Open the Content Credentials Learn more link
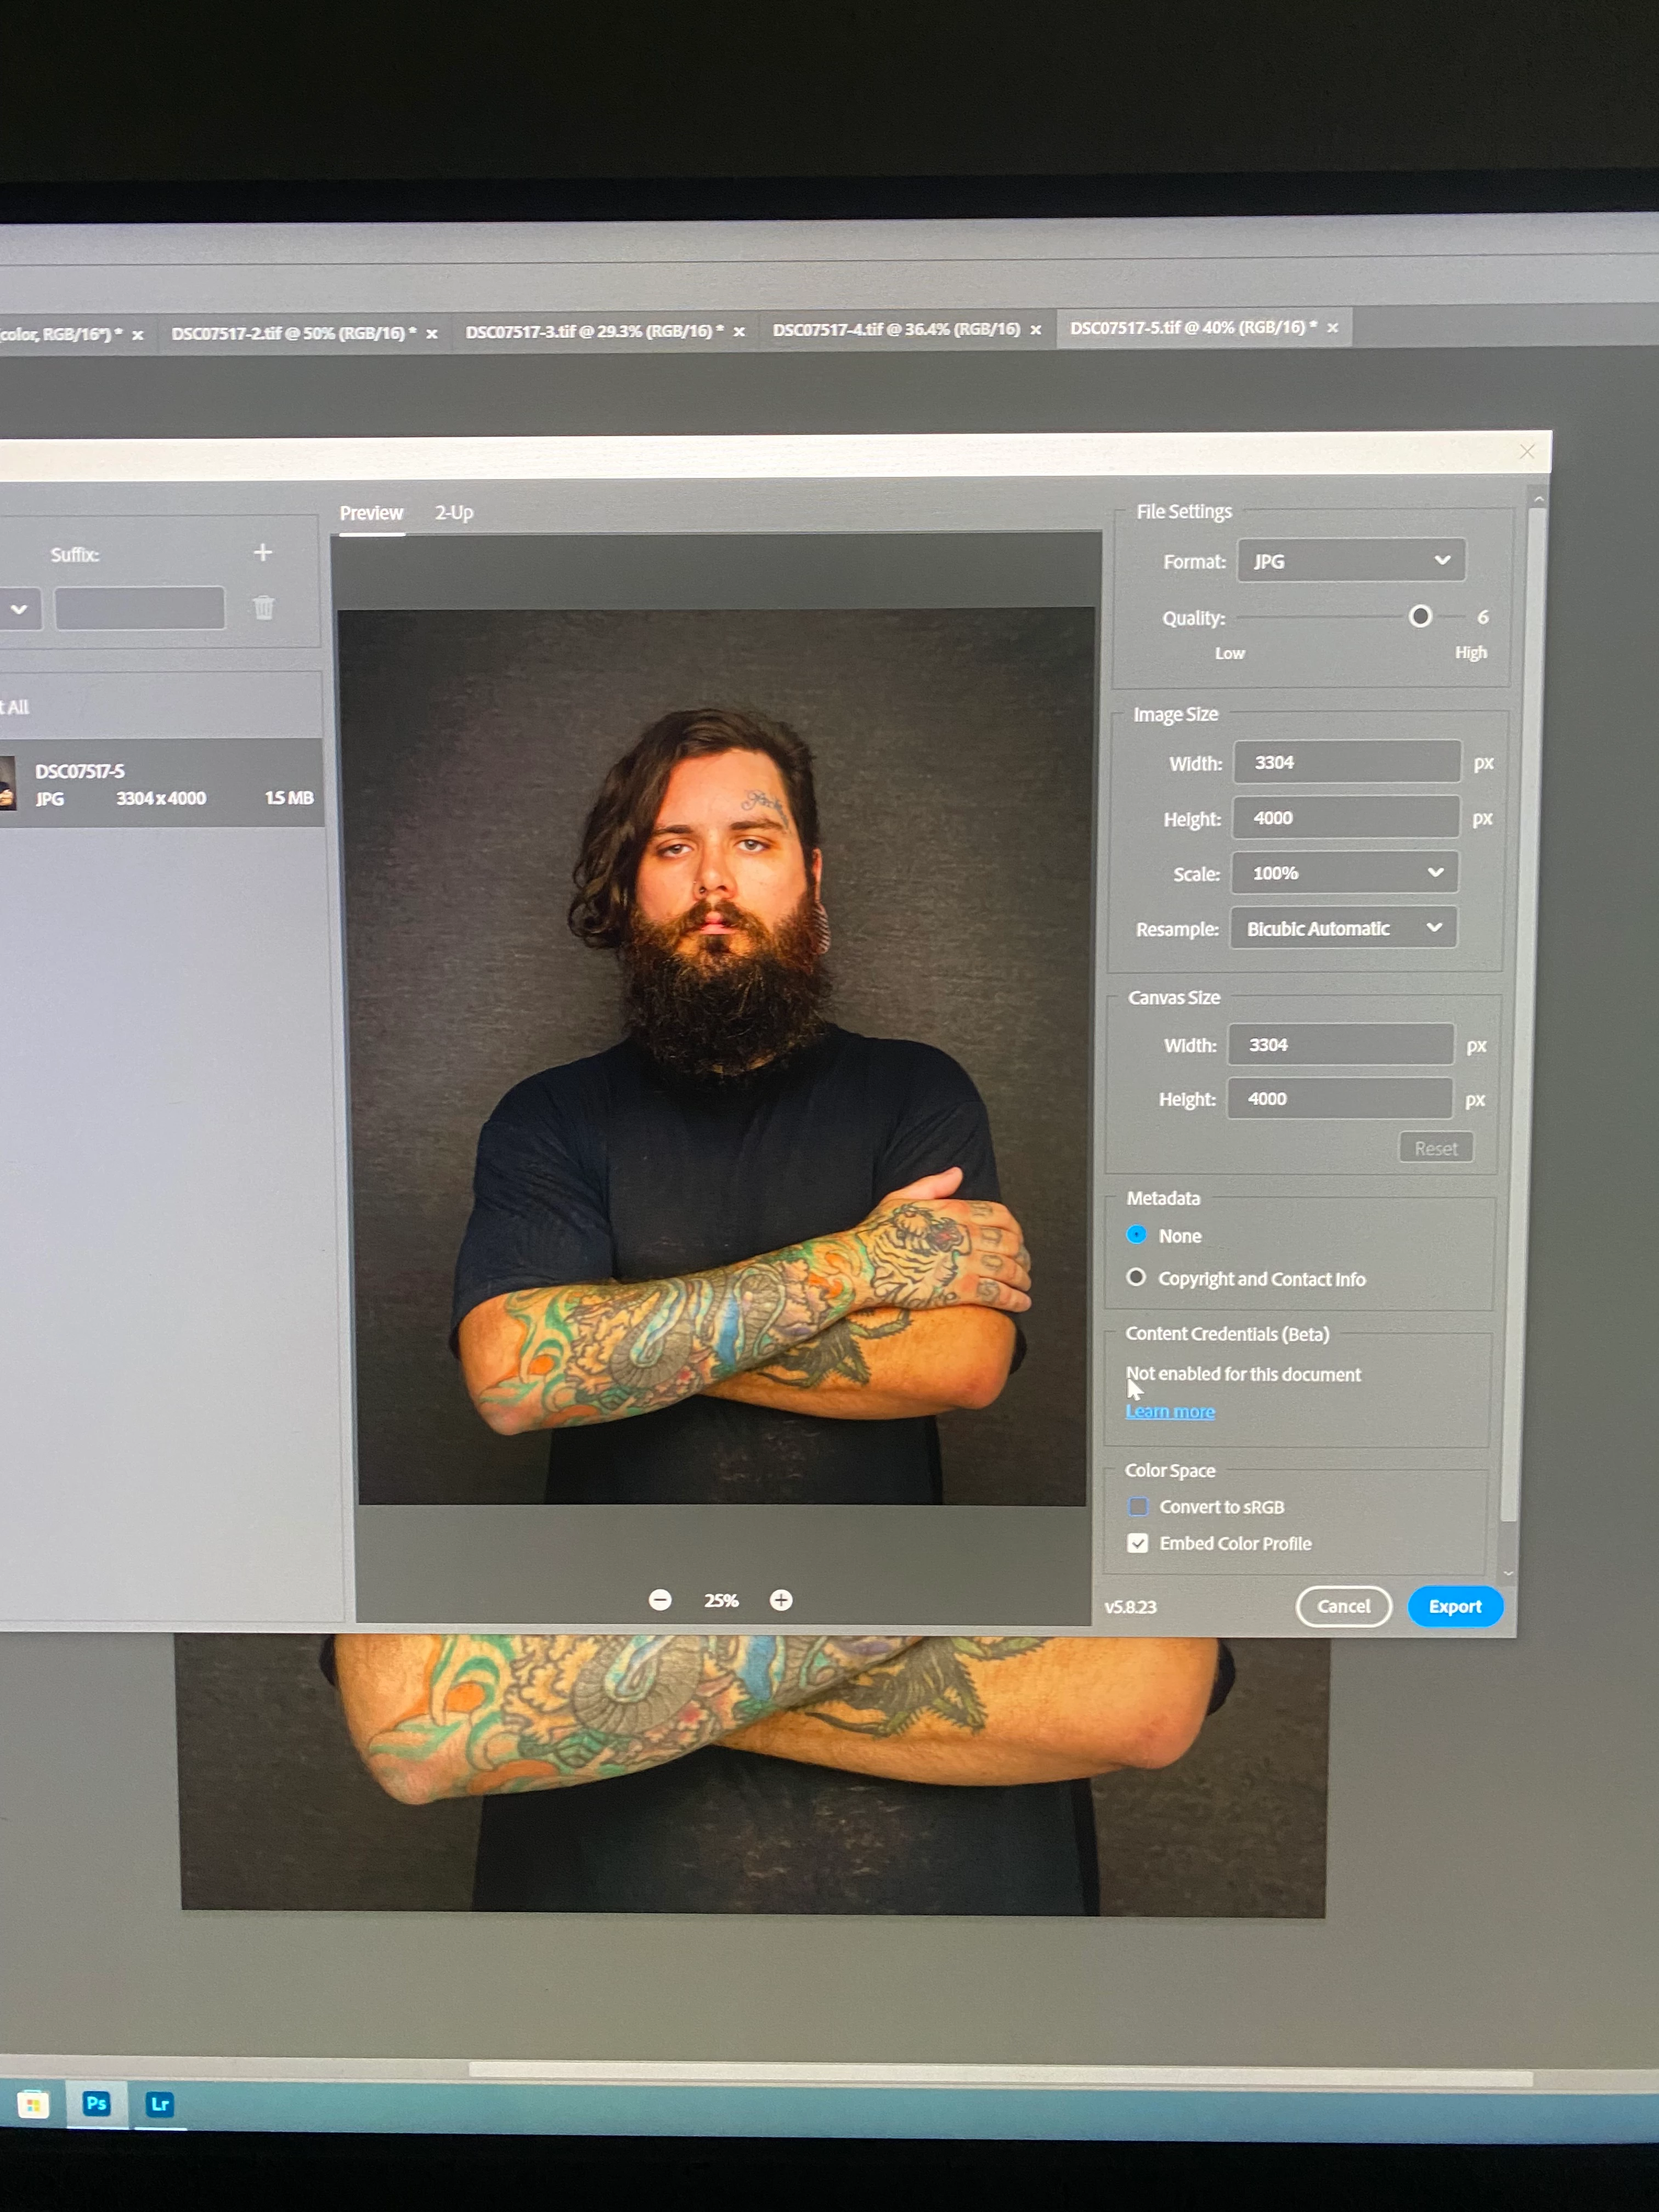Viewport: 1659px width, 2212px height. pos(1170,1411)
